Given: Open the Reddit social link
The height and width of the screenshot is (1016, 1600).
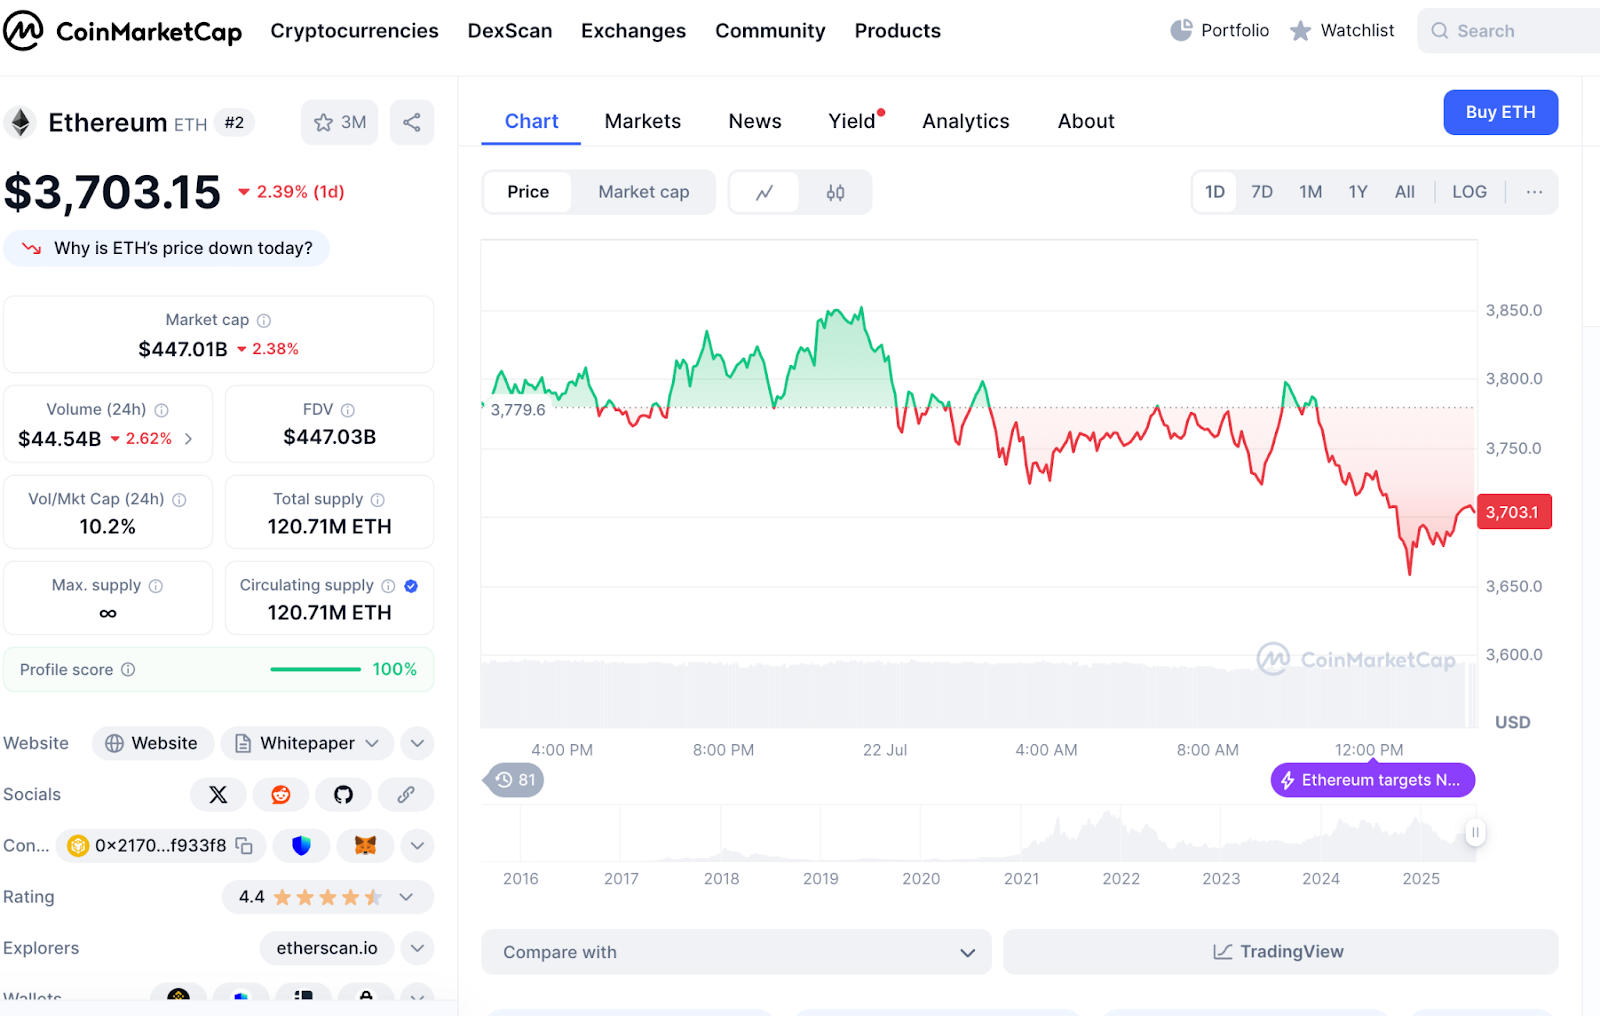Looking at the screenshot, I should coord(281,795).
